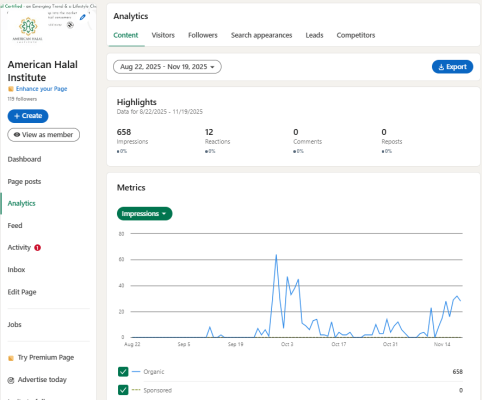Click the eye icon in View as member
Viewport: 482px width, 400px height.
(17, 135)
